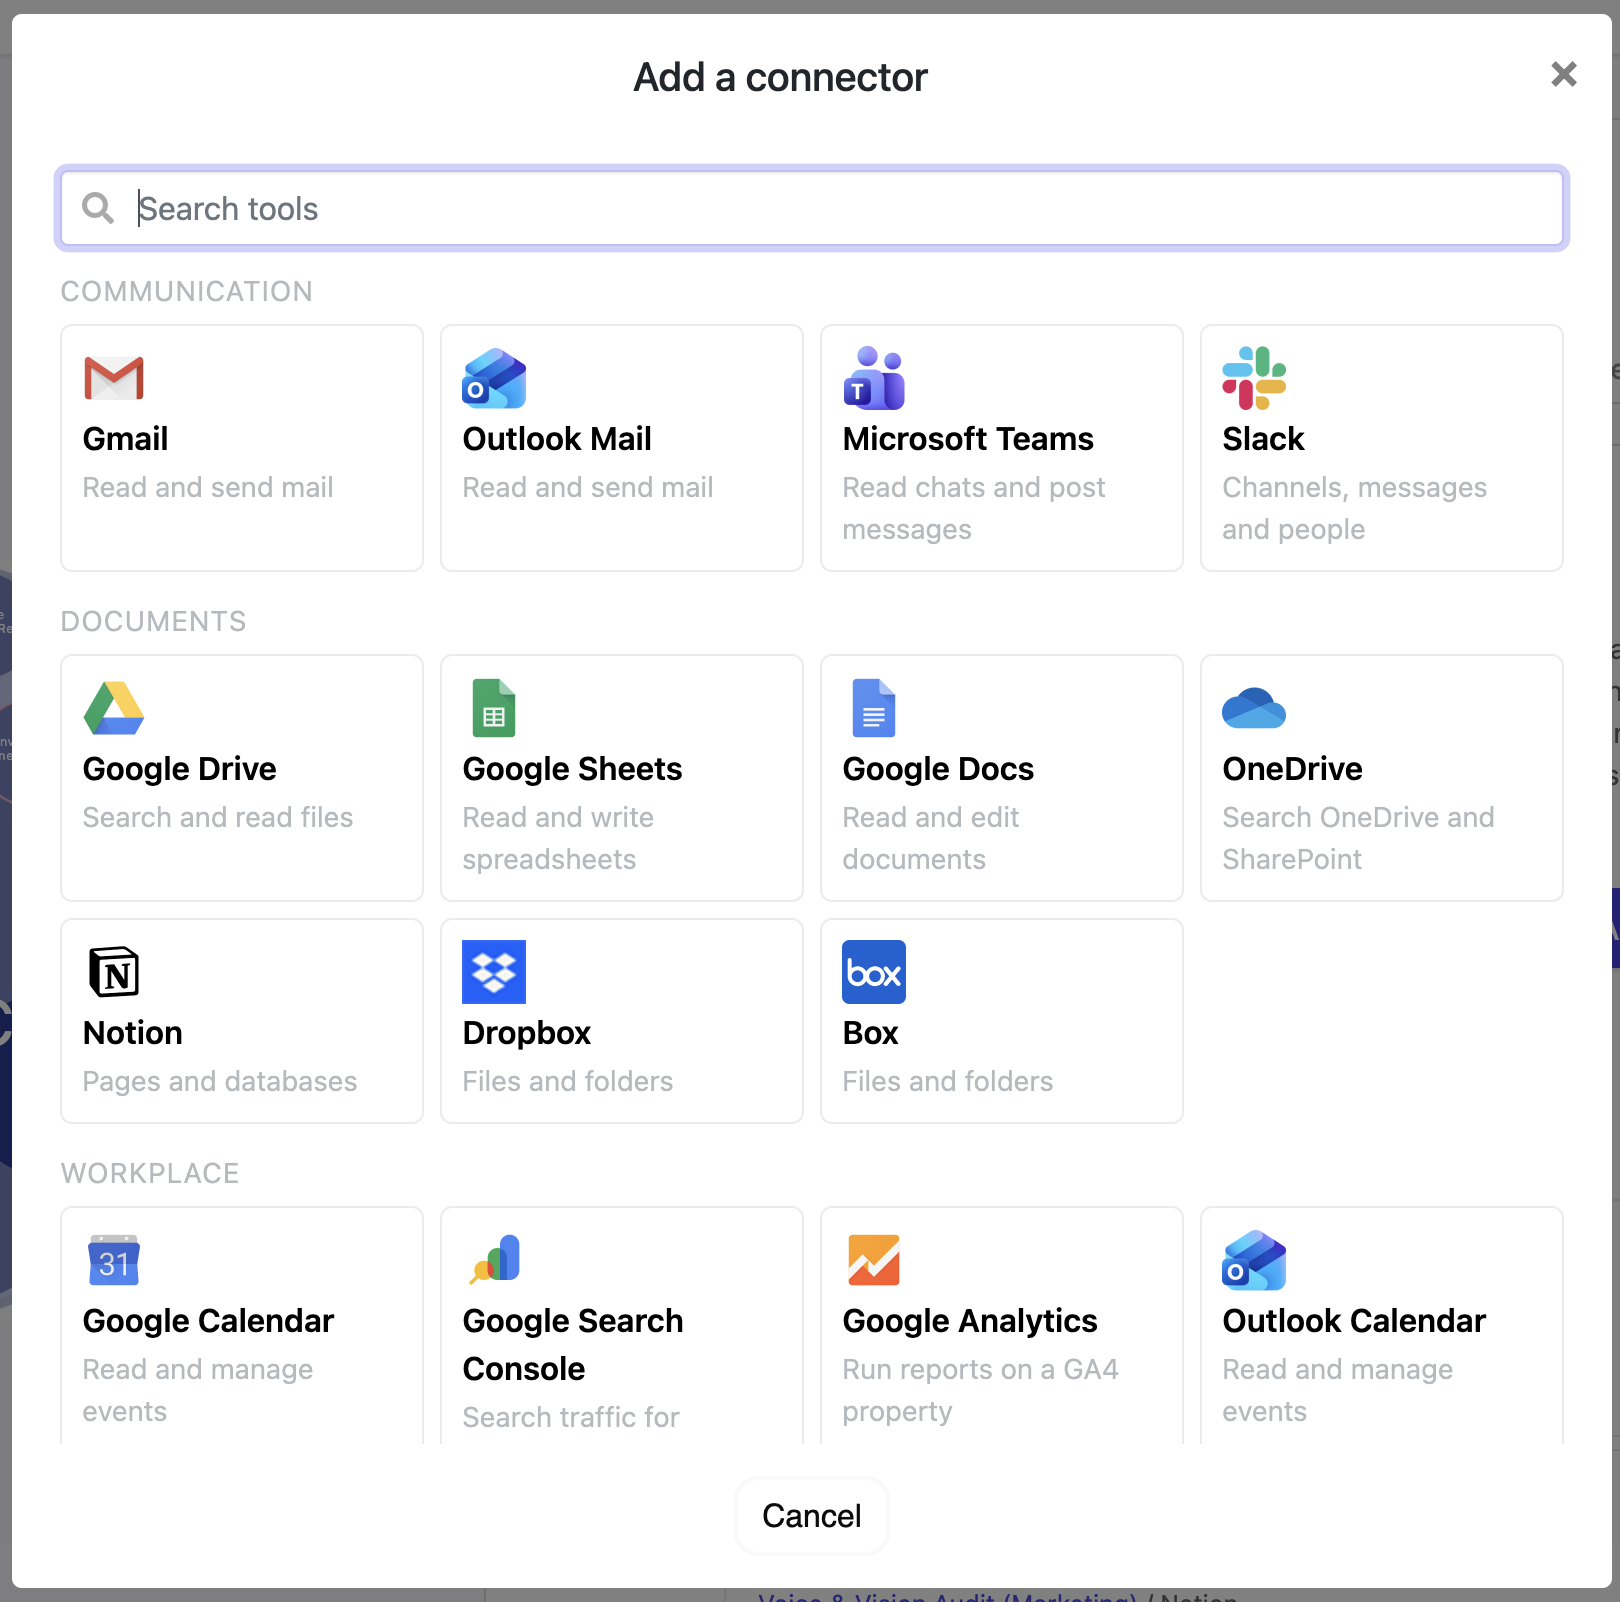The image size is (1620, 1602).
Task: Select the Google Calendar 31 icon
Action: (x=114, y=1260)
